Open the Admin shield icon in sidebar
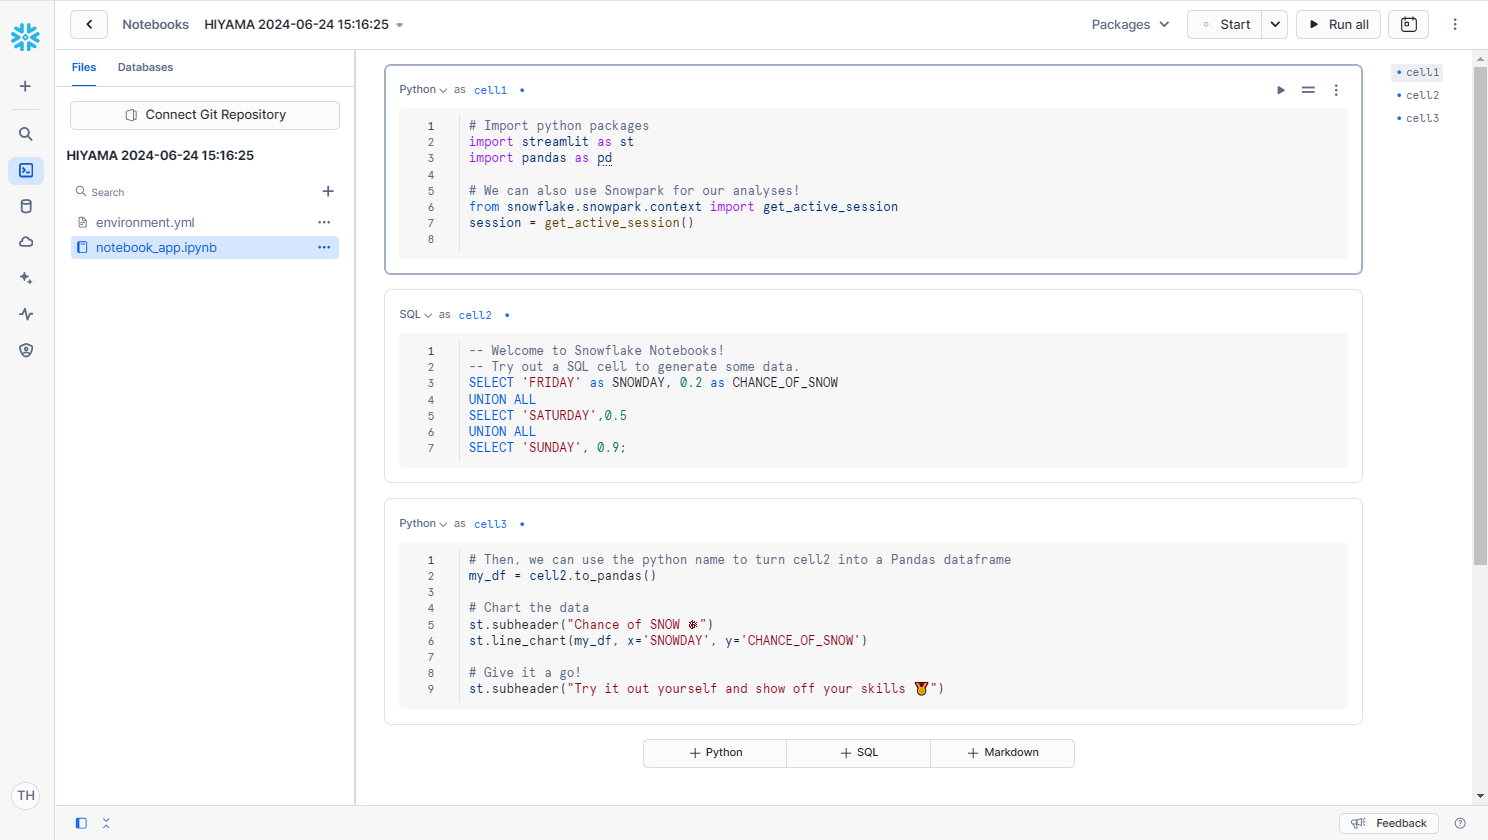Image resolution: width=1488 pixels, height=840 pixels. click(26, 350)
